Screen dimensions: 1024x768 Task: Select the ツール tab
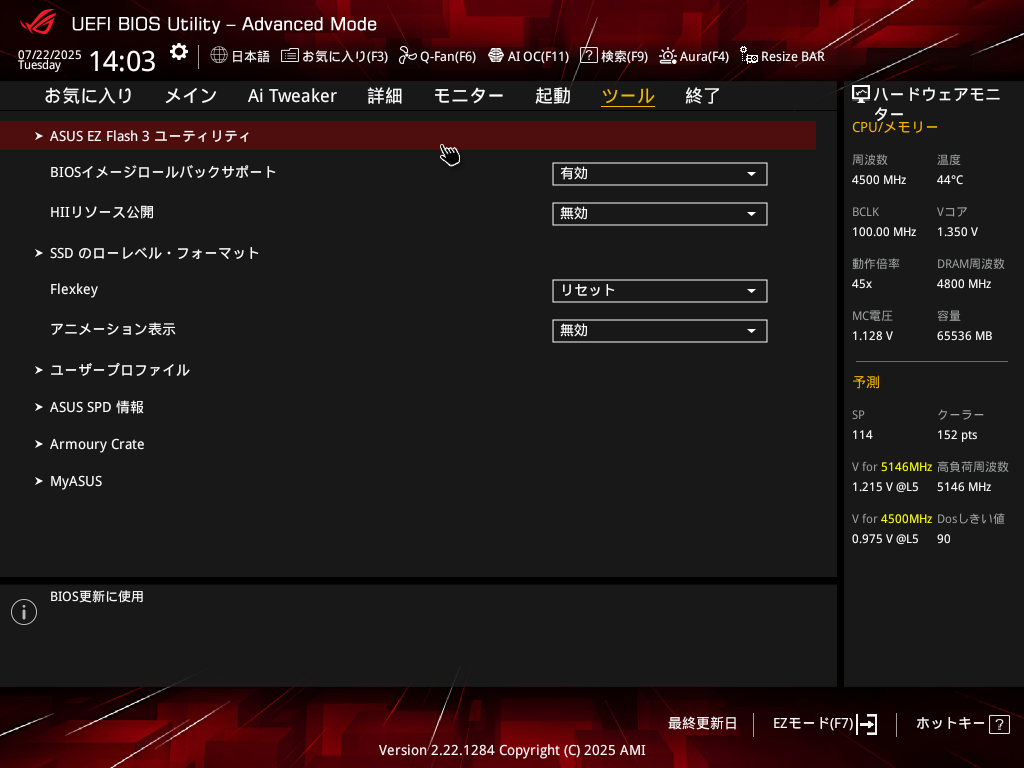point(628,96)
